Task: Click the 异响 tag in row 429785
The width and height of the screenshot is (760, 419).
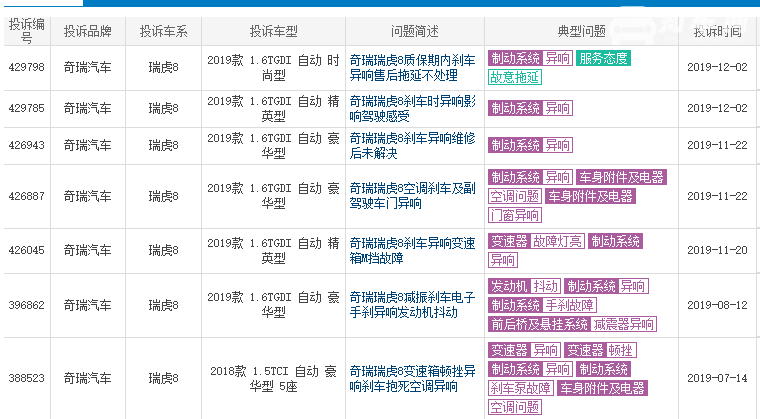Action: [557, 108]
